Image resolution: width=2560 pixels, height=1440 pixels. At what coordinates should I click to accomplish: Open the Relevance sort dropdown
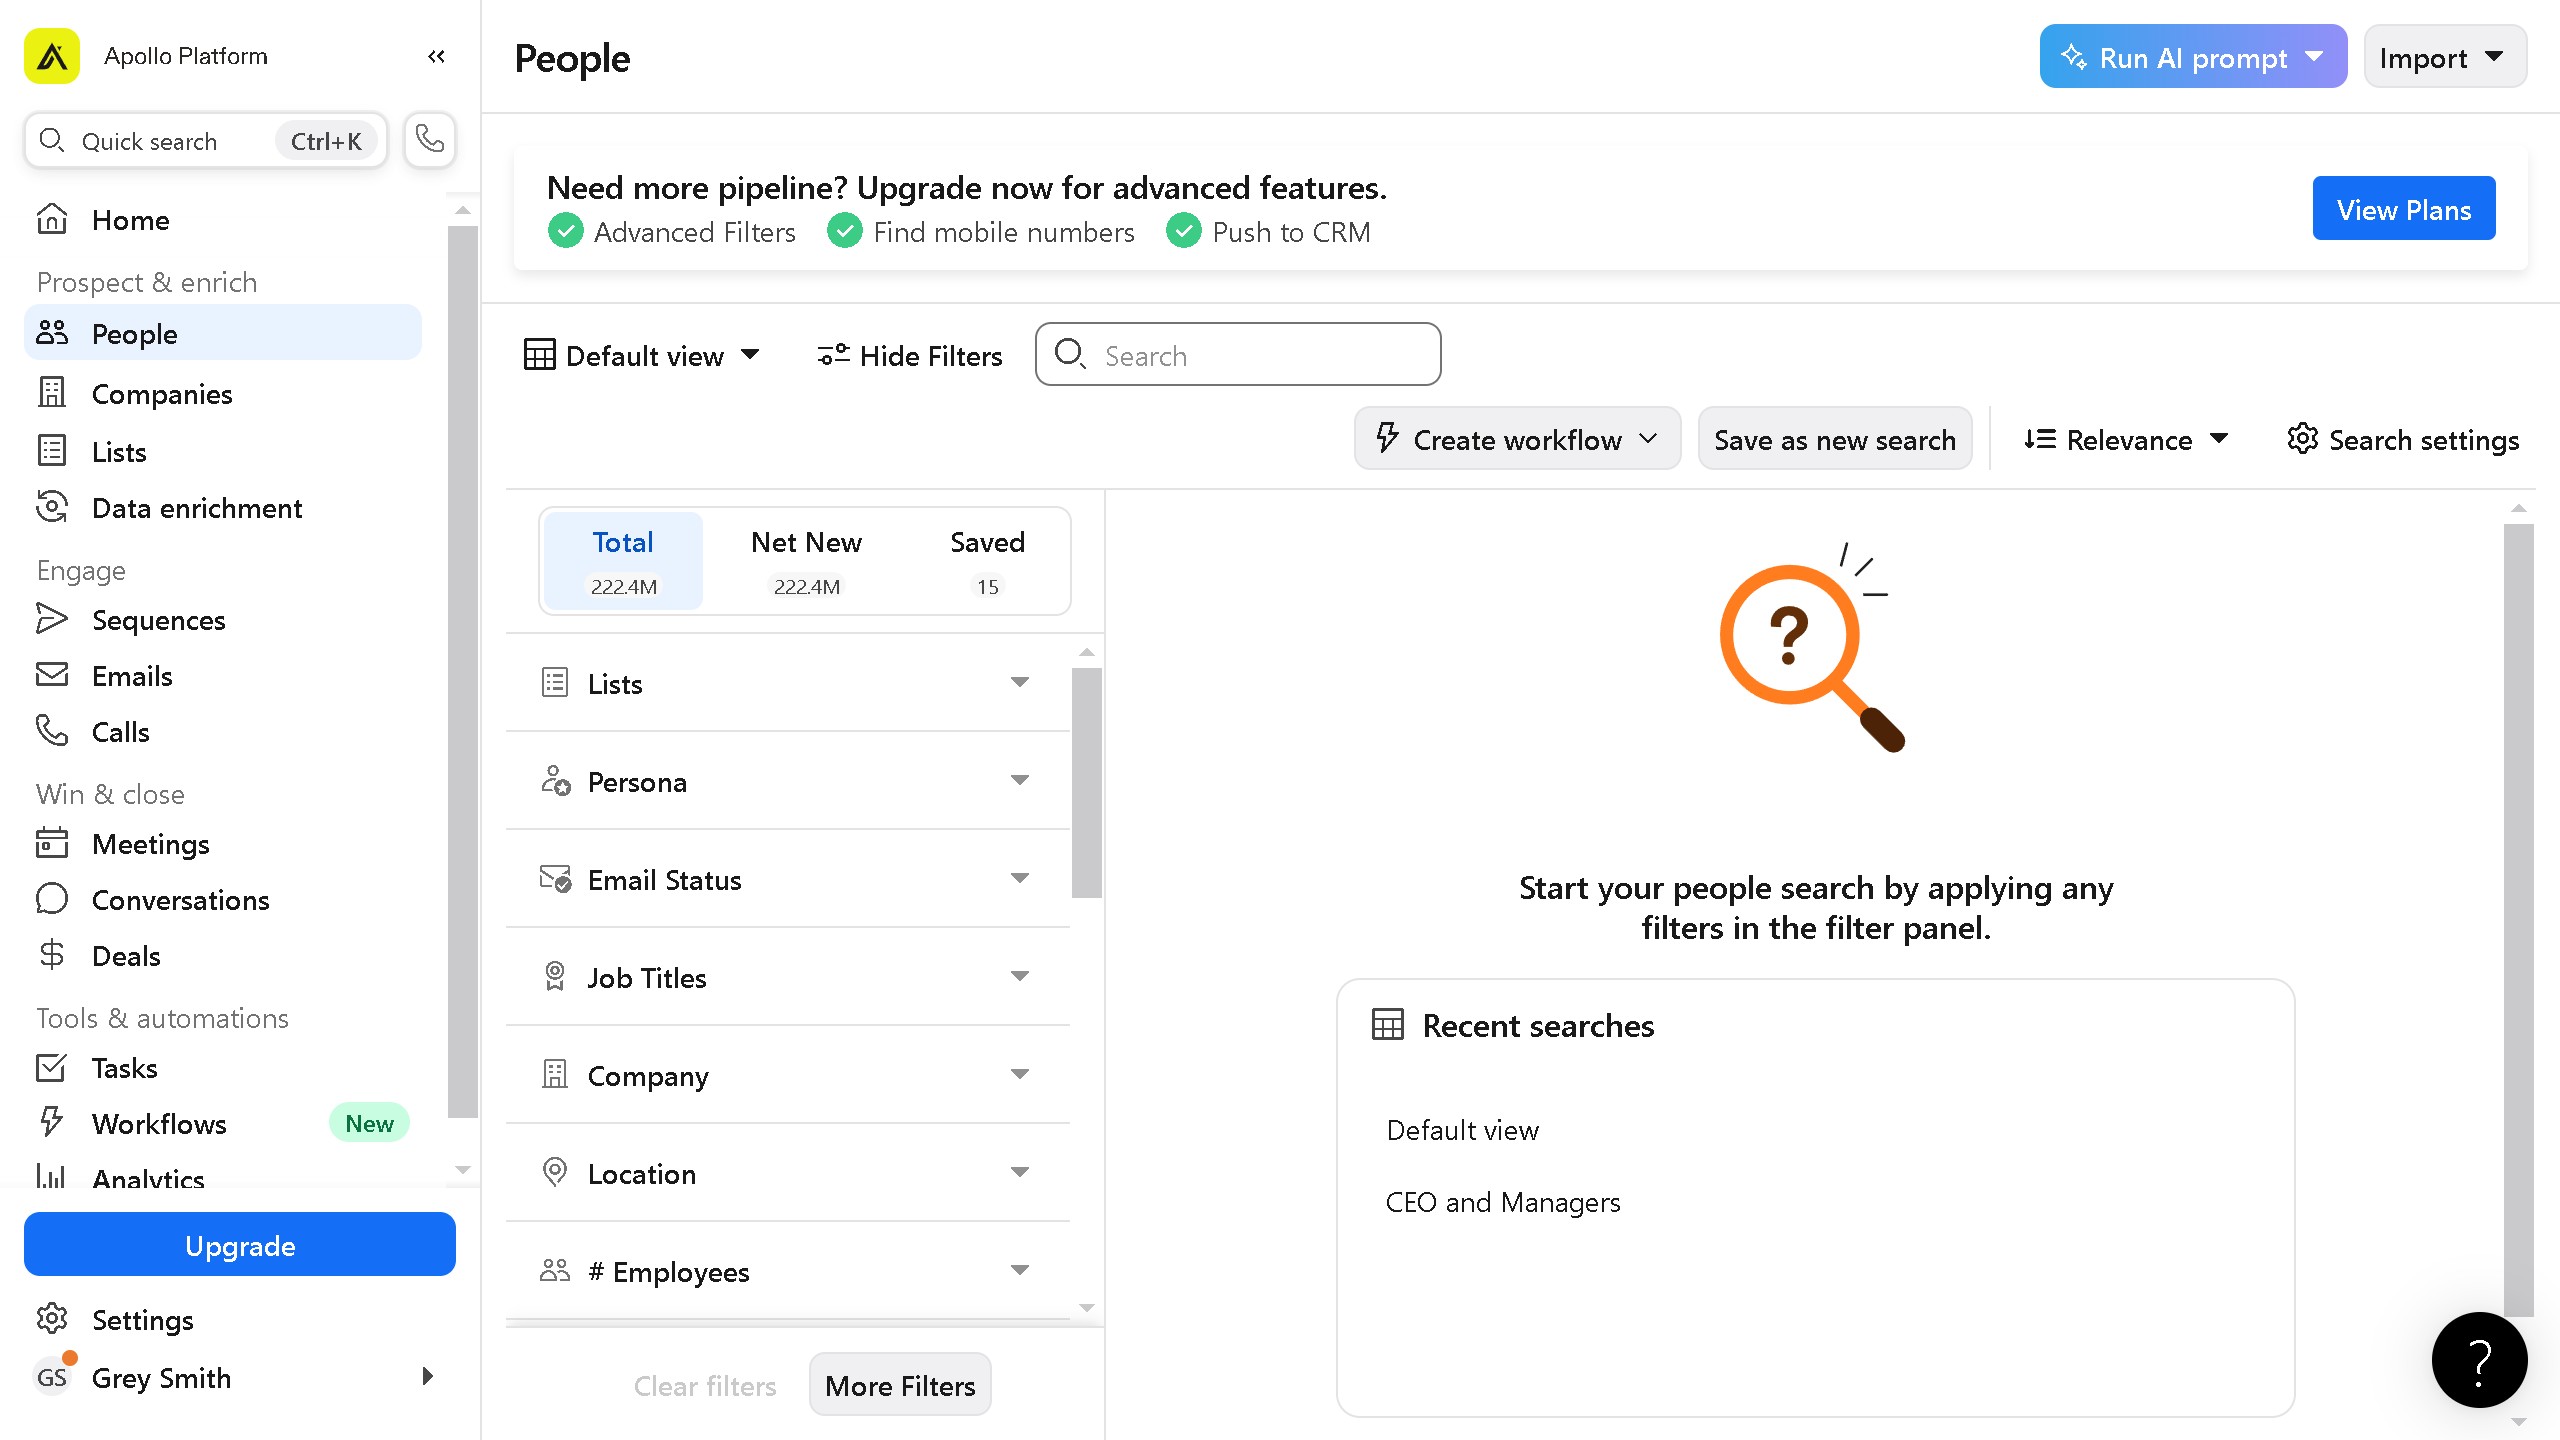coord(2126,440)
